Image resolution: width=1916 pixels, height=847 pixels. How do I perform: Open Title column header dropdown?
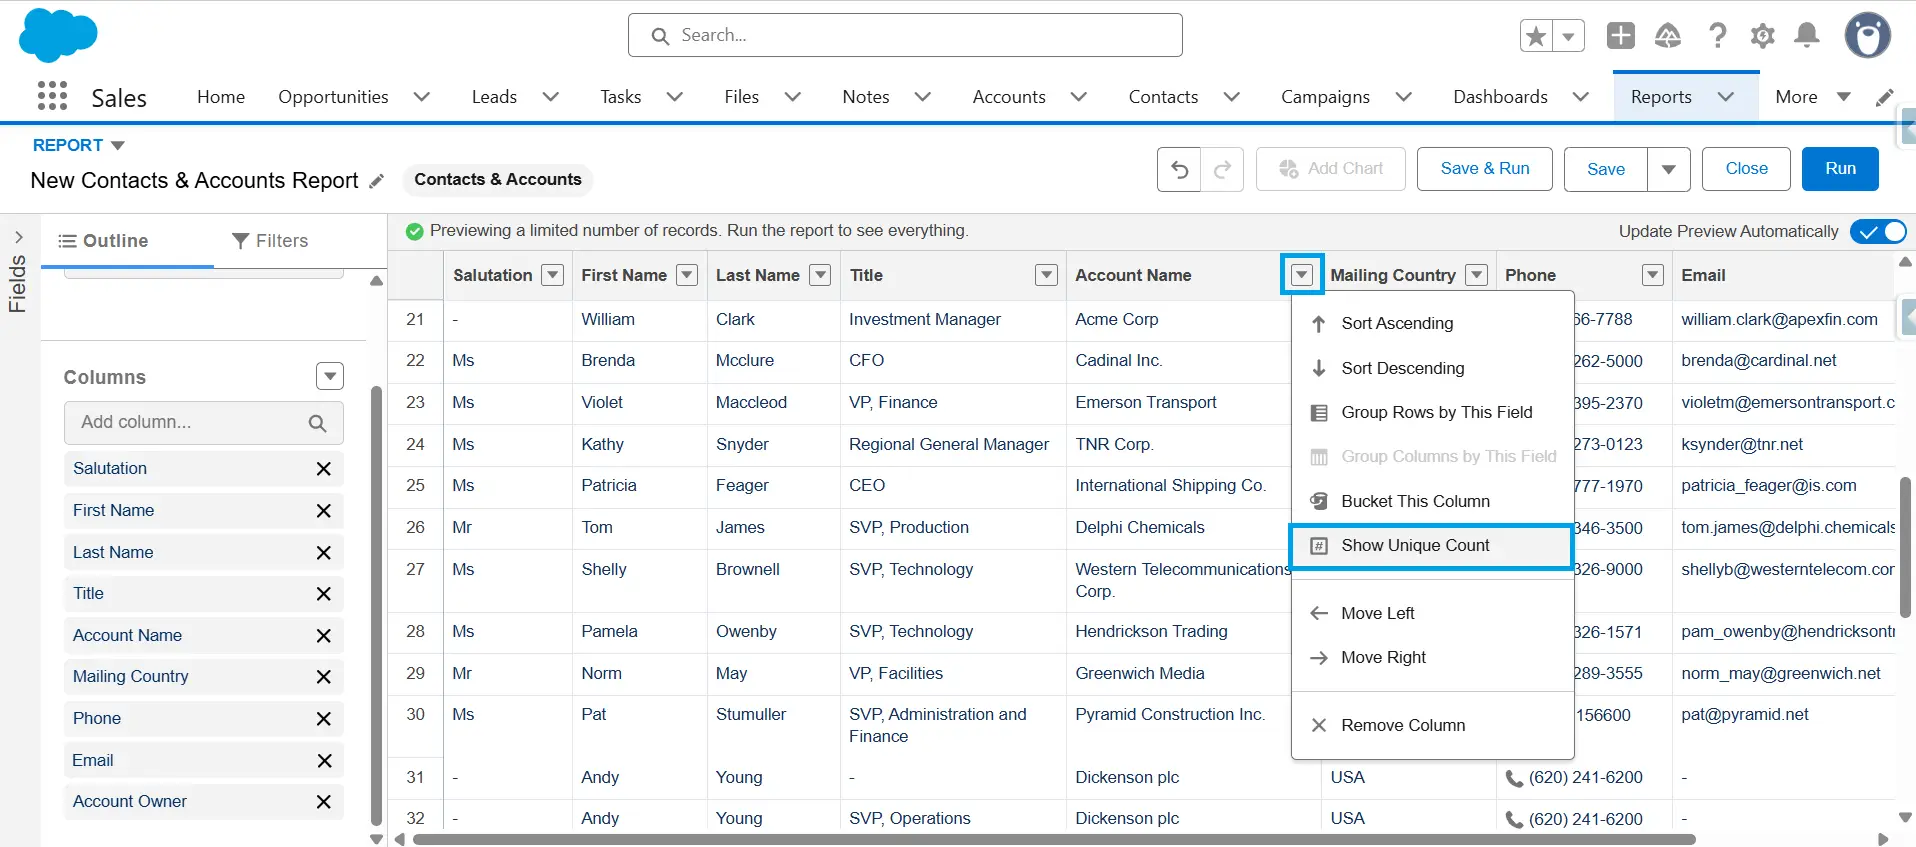[1046, 275]
